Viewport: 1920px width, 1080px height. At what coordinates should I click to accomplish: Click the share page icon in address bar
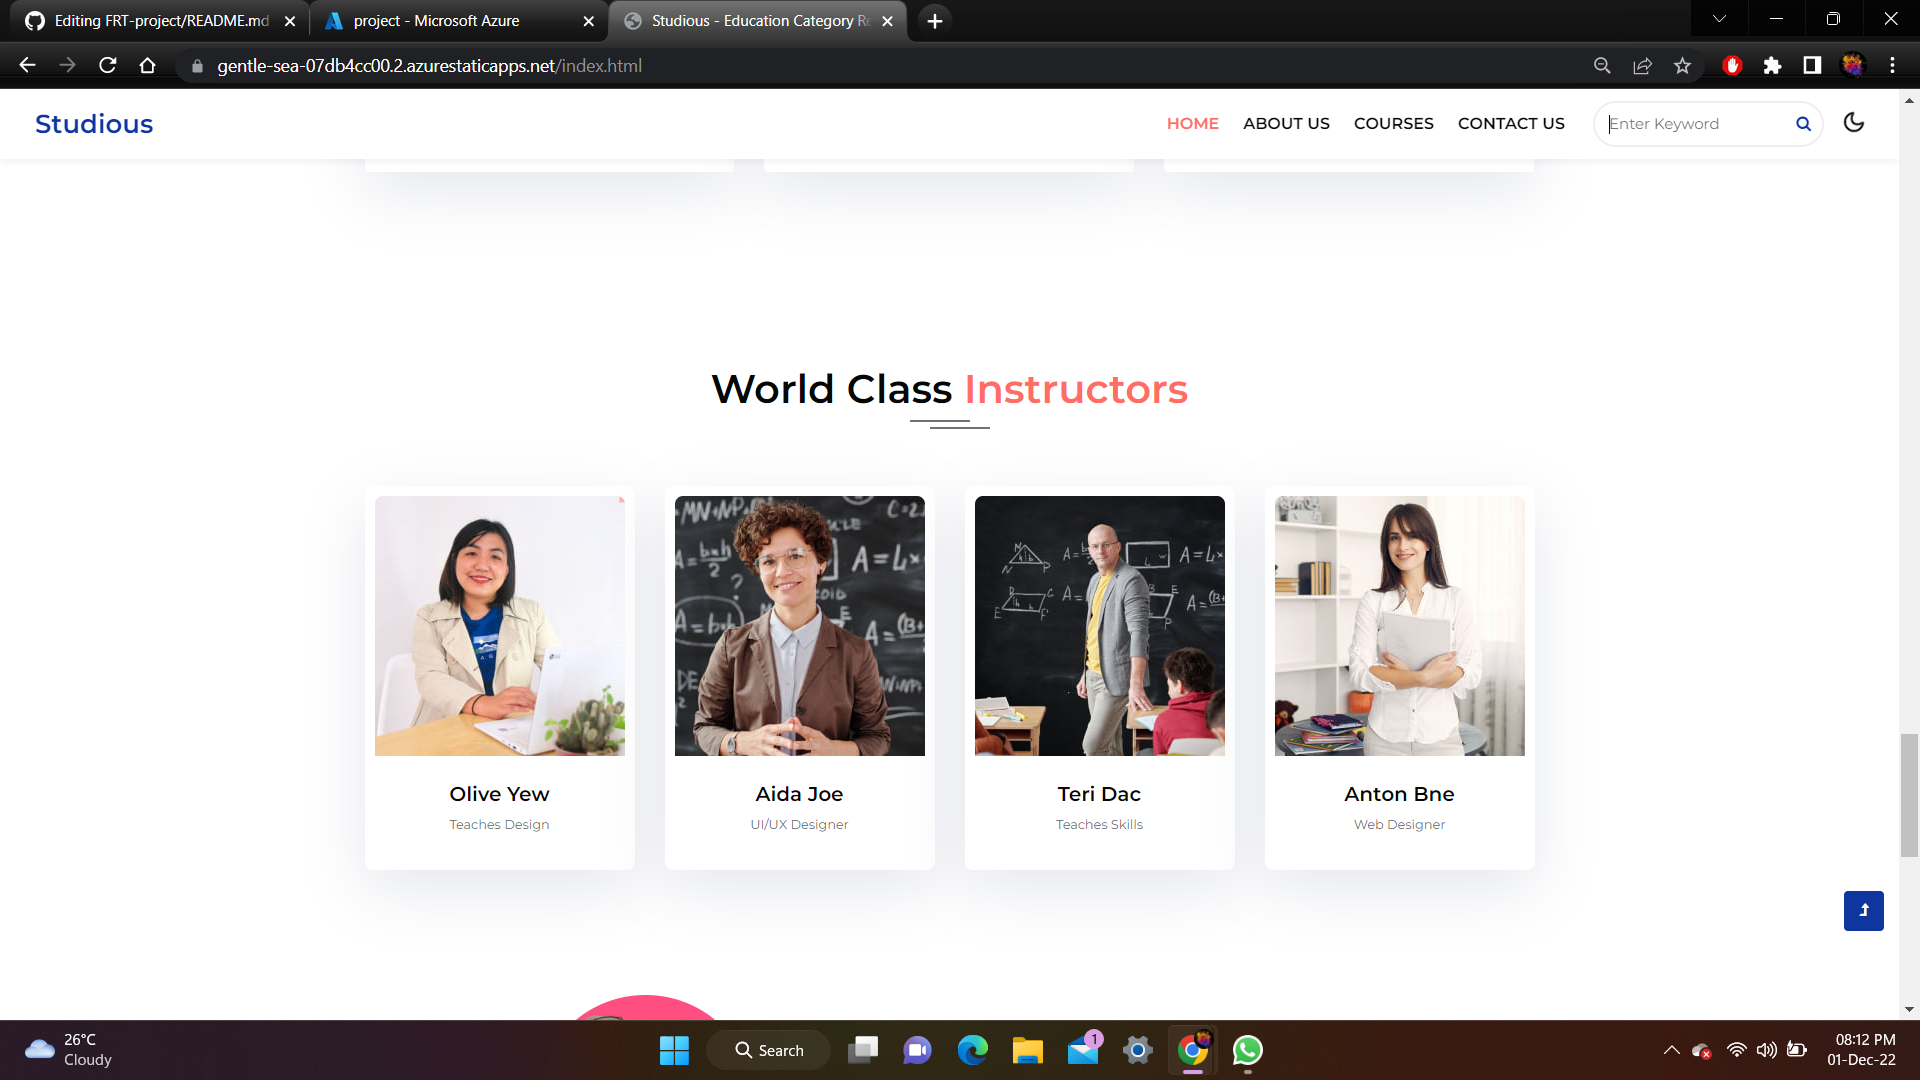1642,66
